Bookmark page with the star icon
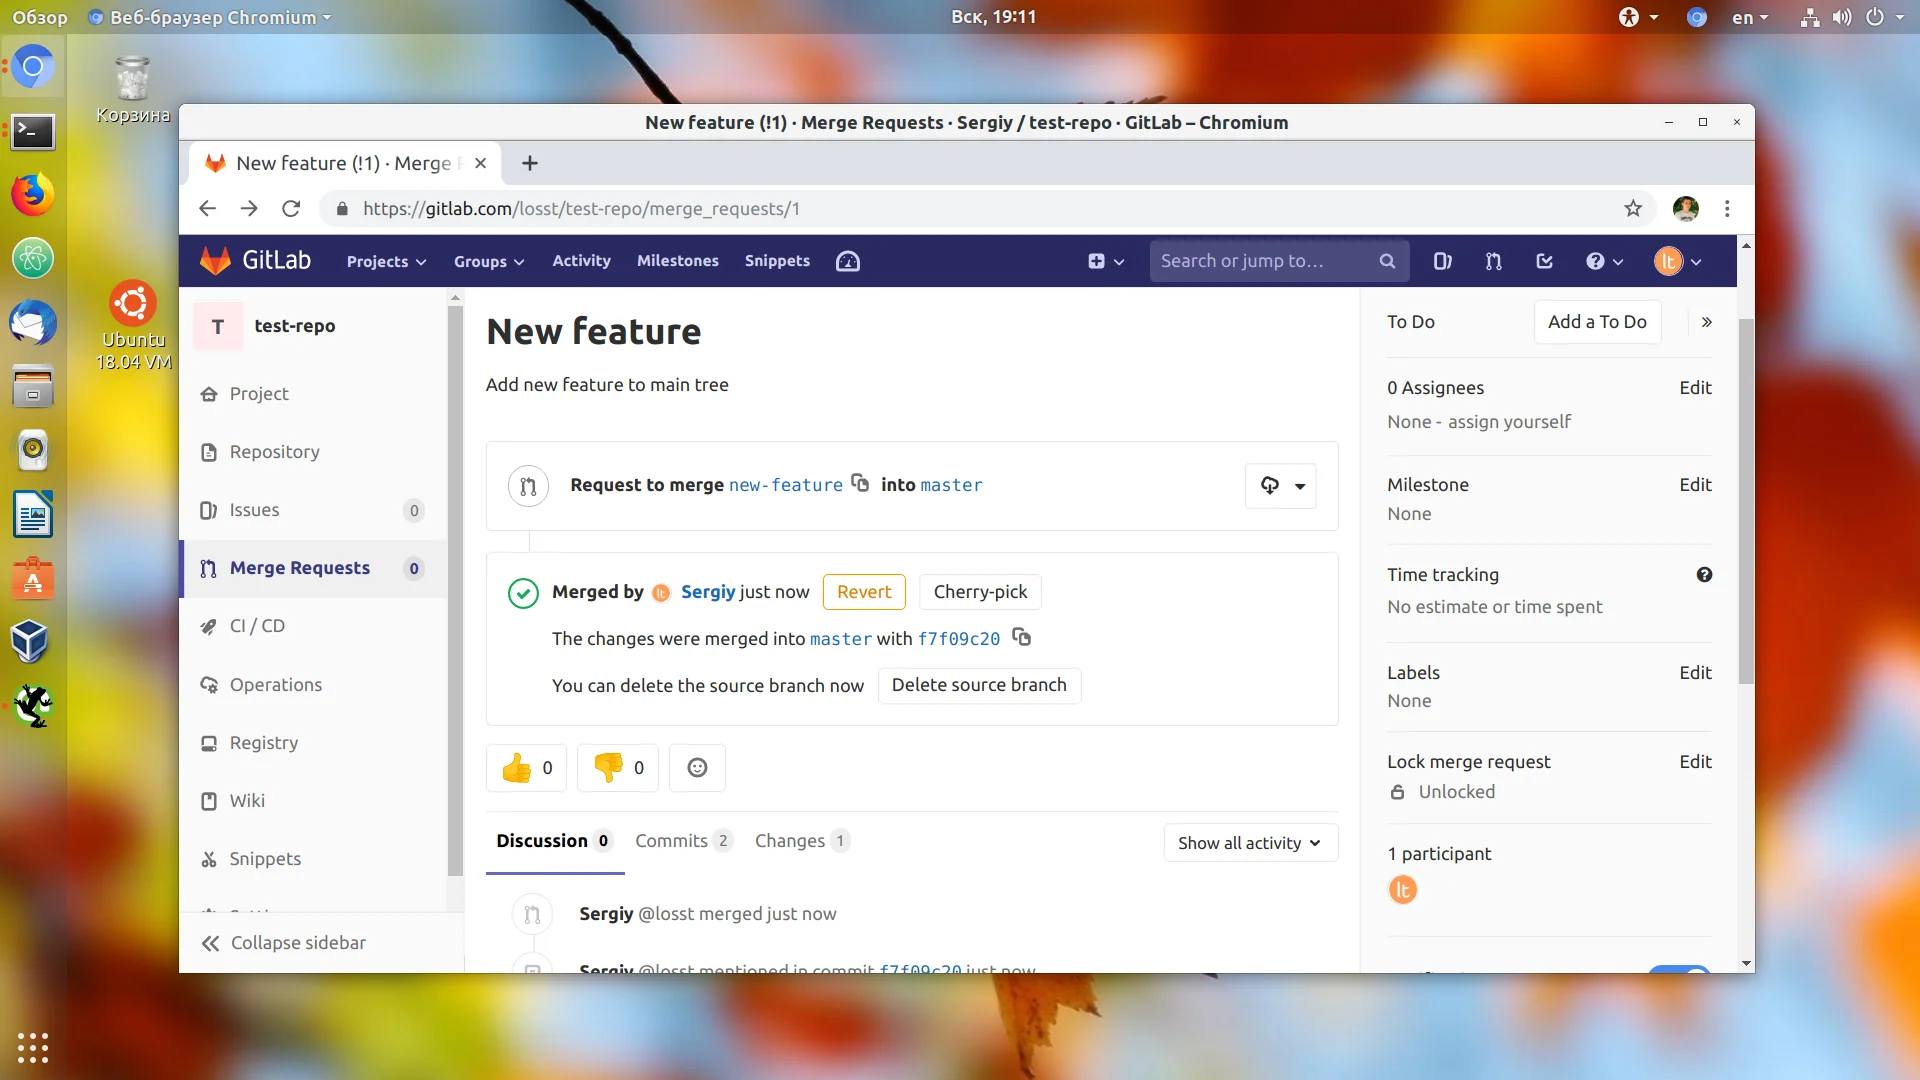 [x=1633, y=208]
